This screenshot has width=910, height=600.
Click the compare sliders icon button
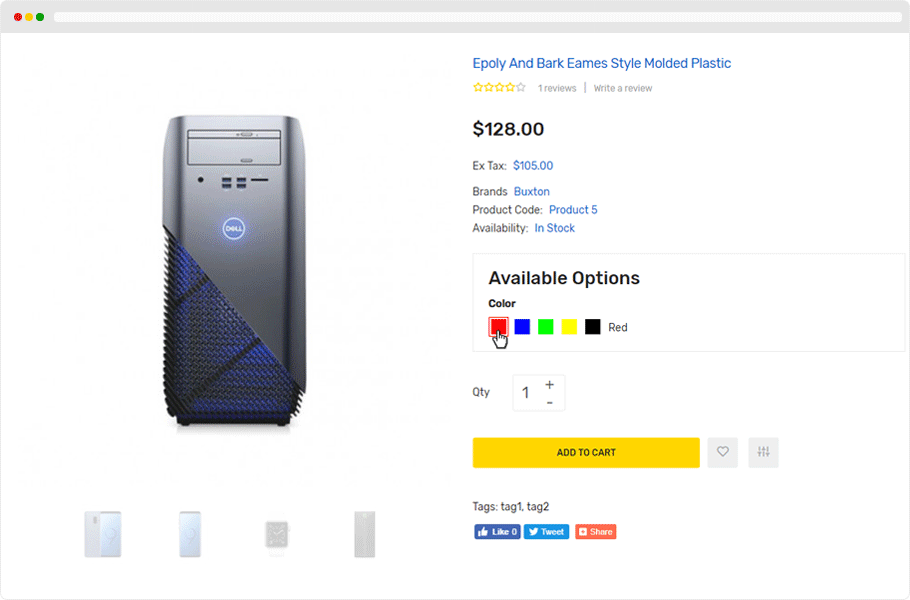pyautogui.click(x=763, y=452)
